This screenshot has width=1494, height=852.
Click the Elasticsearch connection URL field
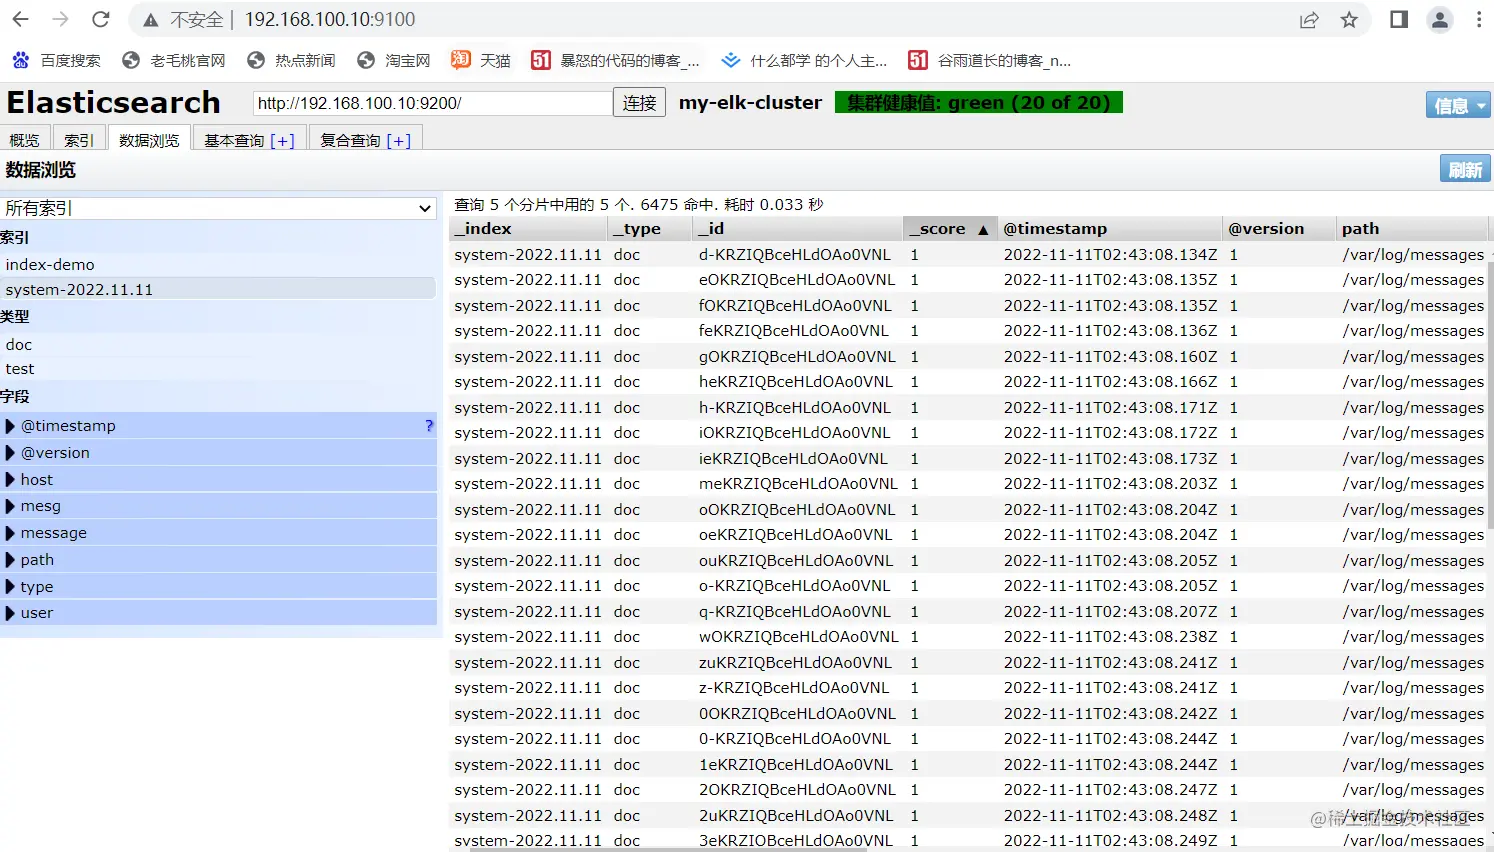click(432, 103)
